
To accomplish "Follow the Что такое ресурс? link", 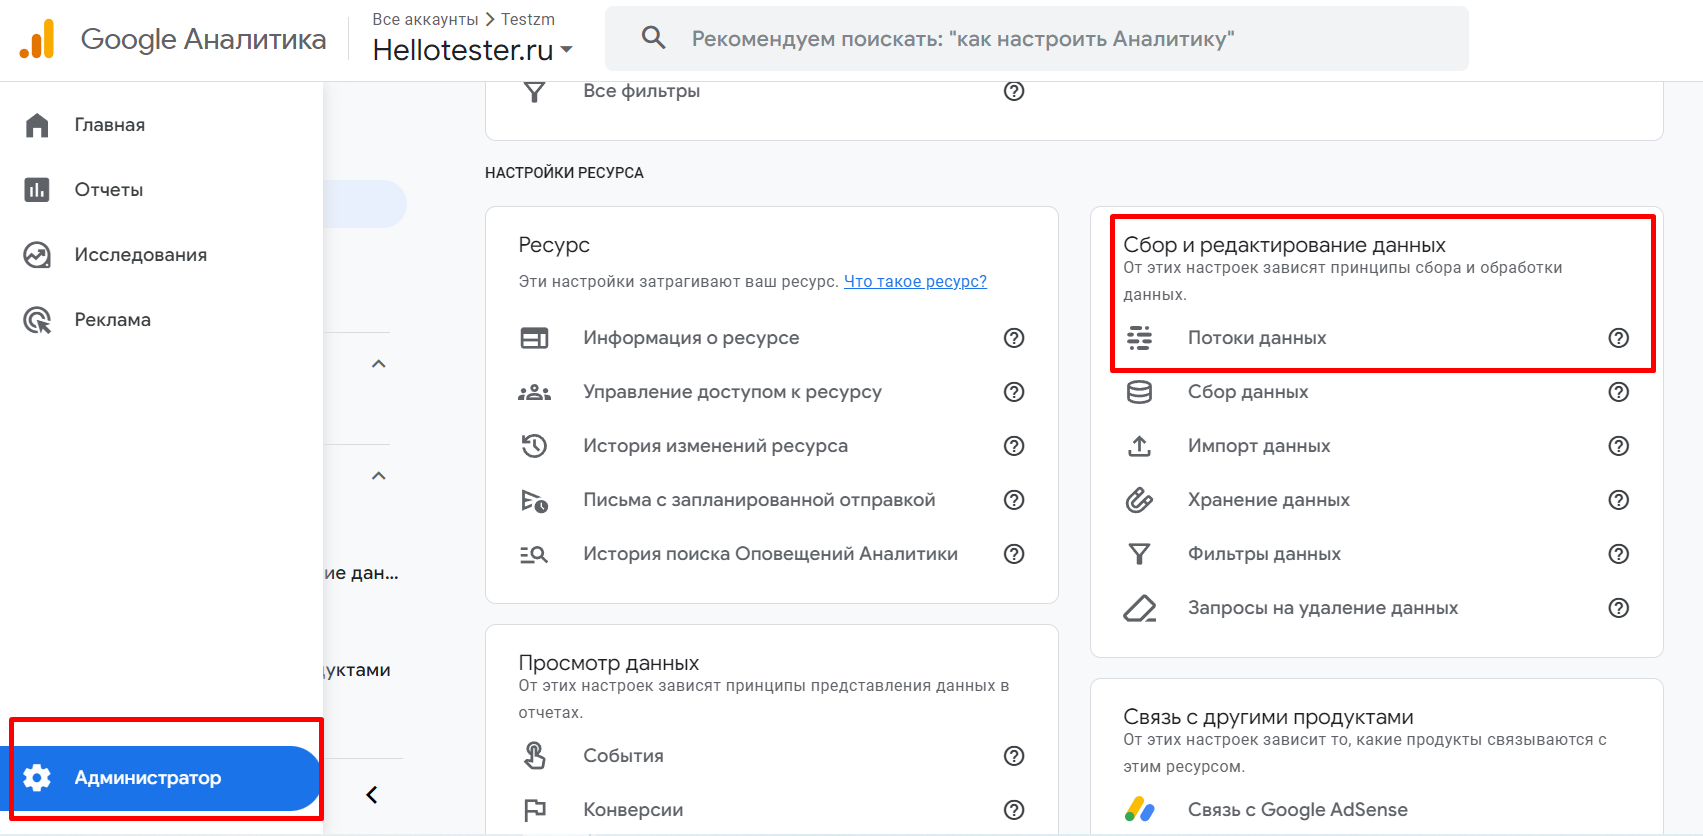I will pos(915,282).
